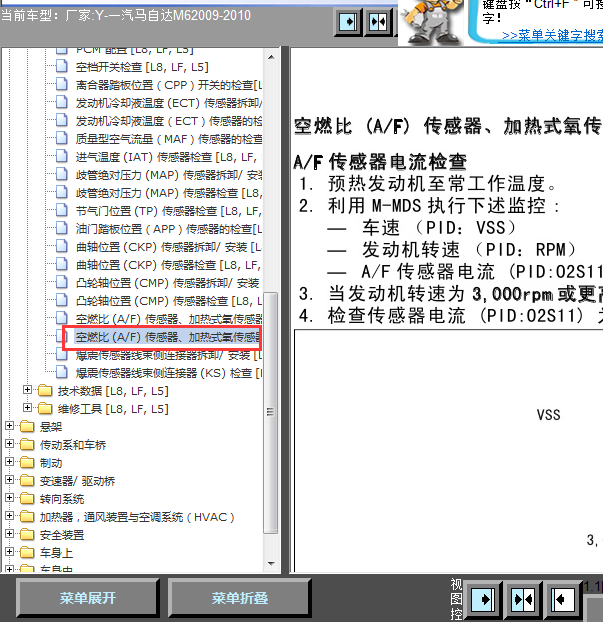Image resolution: width=603 pixels, height=622 pixels.
Task: Expand the 技术数据 [L8, LF, L5] folder
Action: coord(27,390)
